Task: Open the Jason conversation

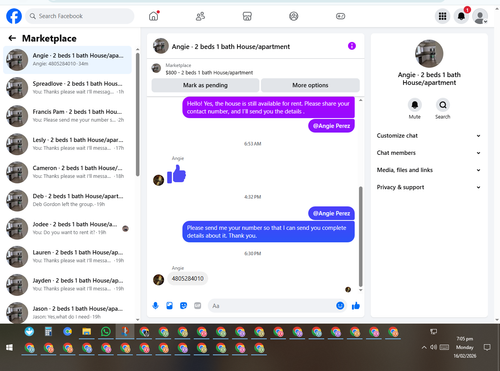Action: (67, 312)
